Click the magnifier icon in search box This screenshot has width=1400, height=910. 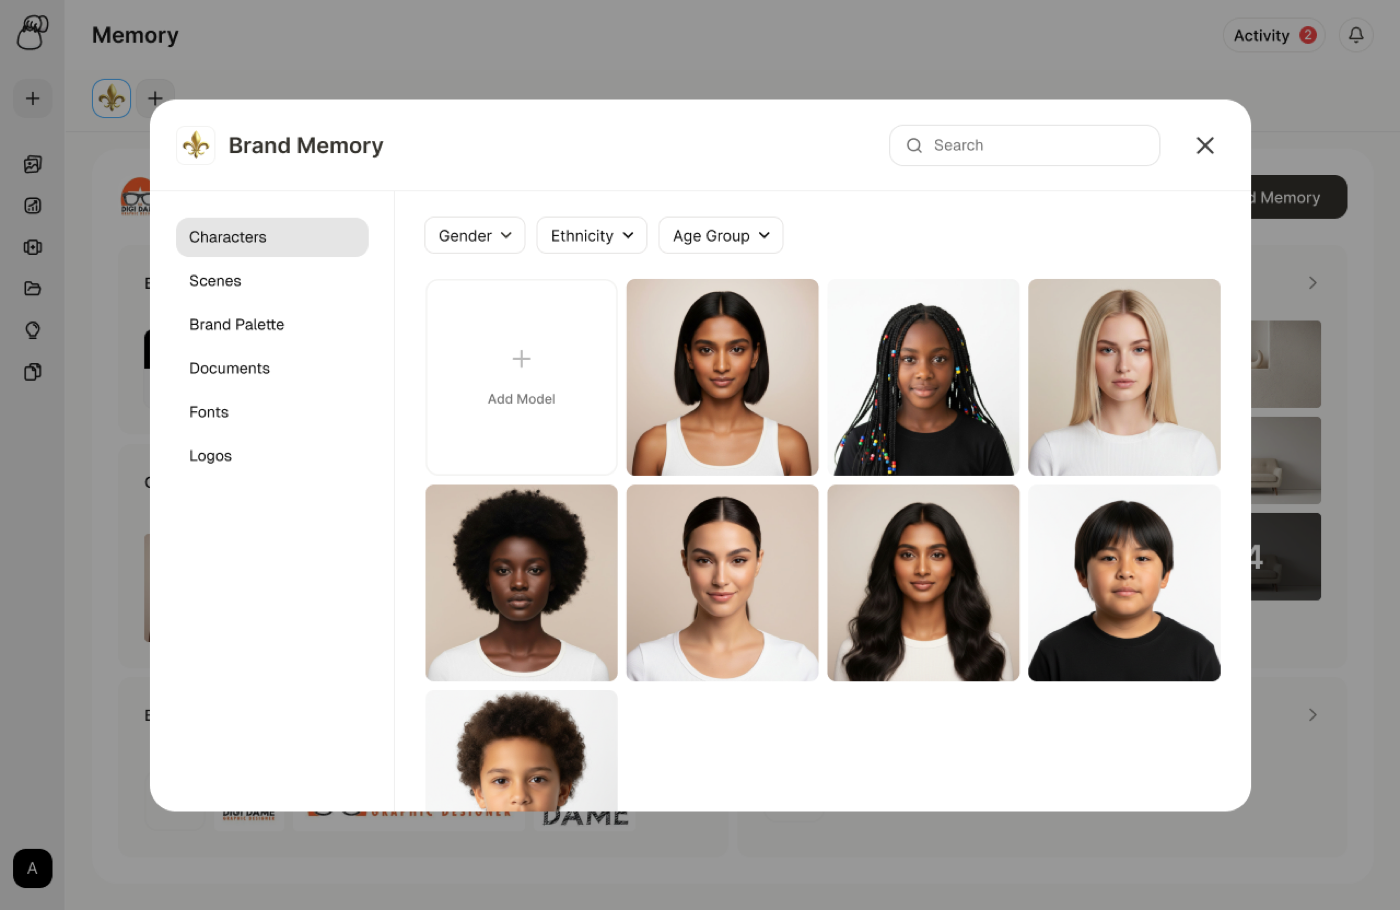tap(914, 145)
